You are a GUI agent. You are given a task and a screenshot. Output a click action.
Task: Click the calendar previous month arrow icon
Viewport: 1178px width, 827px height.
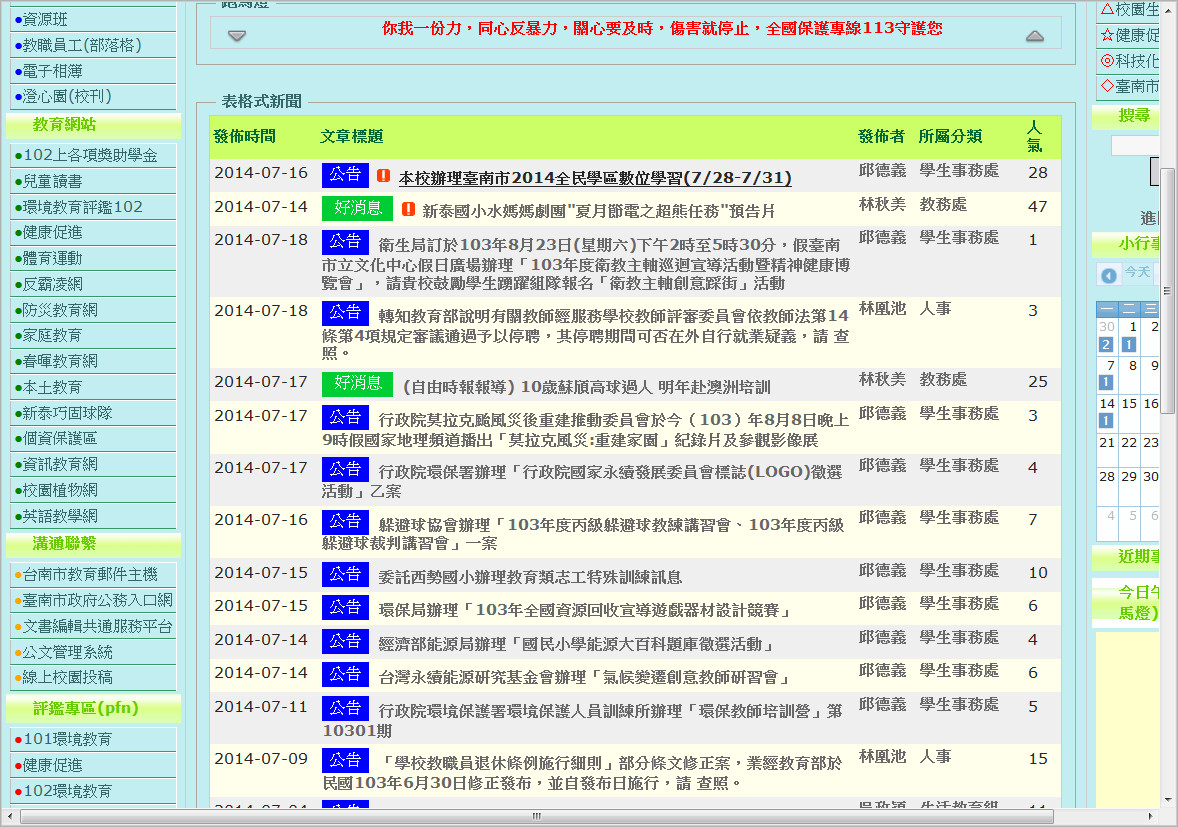pos(1108,275)
